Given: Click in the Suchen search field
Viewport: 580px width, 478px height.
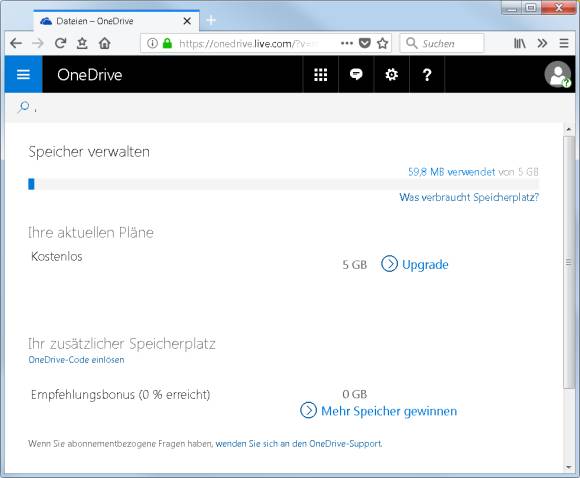Looking at the screenshot, I should coord(442,44).
